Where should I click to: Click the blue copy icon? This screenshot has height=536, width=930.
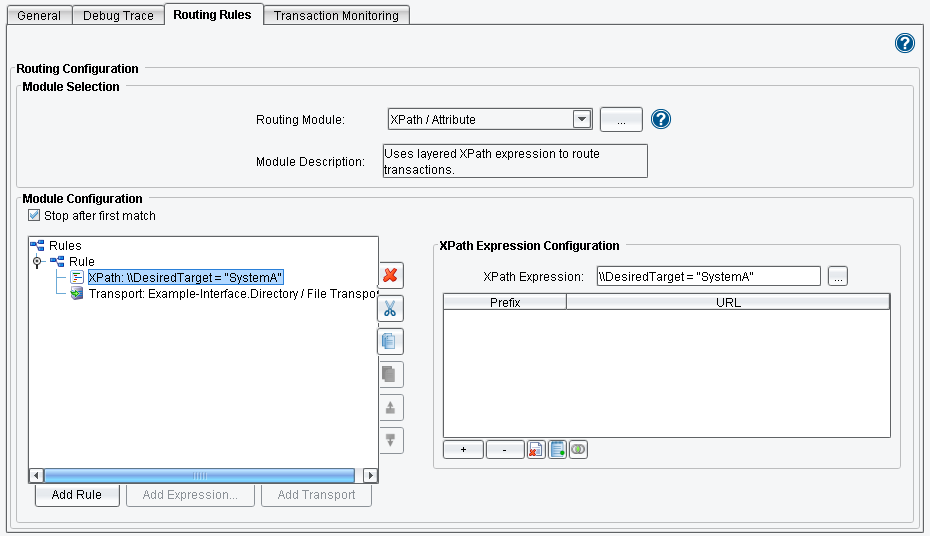pyautogui.click(x=390, y=341)
